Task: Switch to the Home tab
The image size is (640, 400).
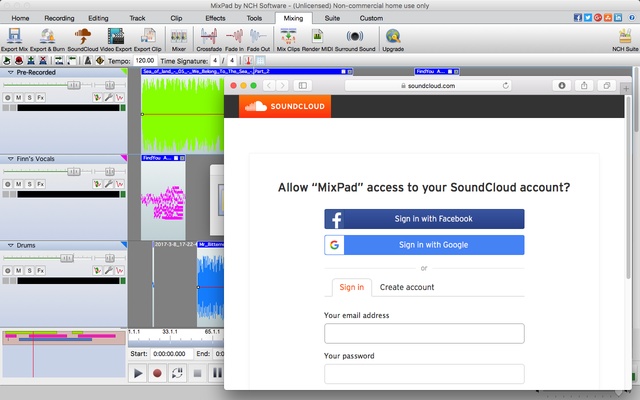Action: [x=20, y=18]
